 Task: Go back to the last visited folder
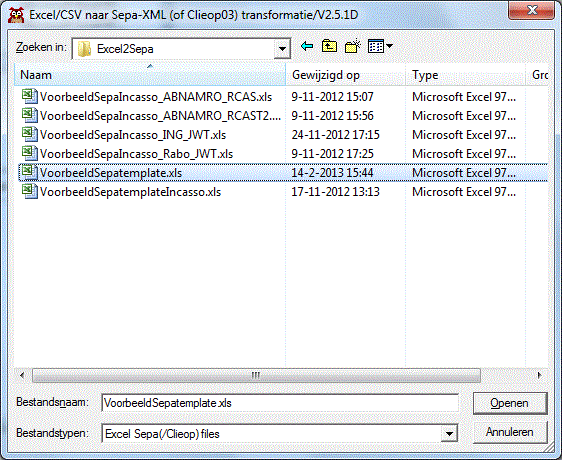[x=307, y=46]
